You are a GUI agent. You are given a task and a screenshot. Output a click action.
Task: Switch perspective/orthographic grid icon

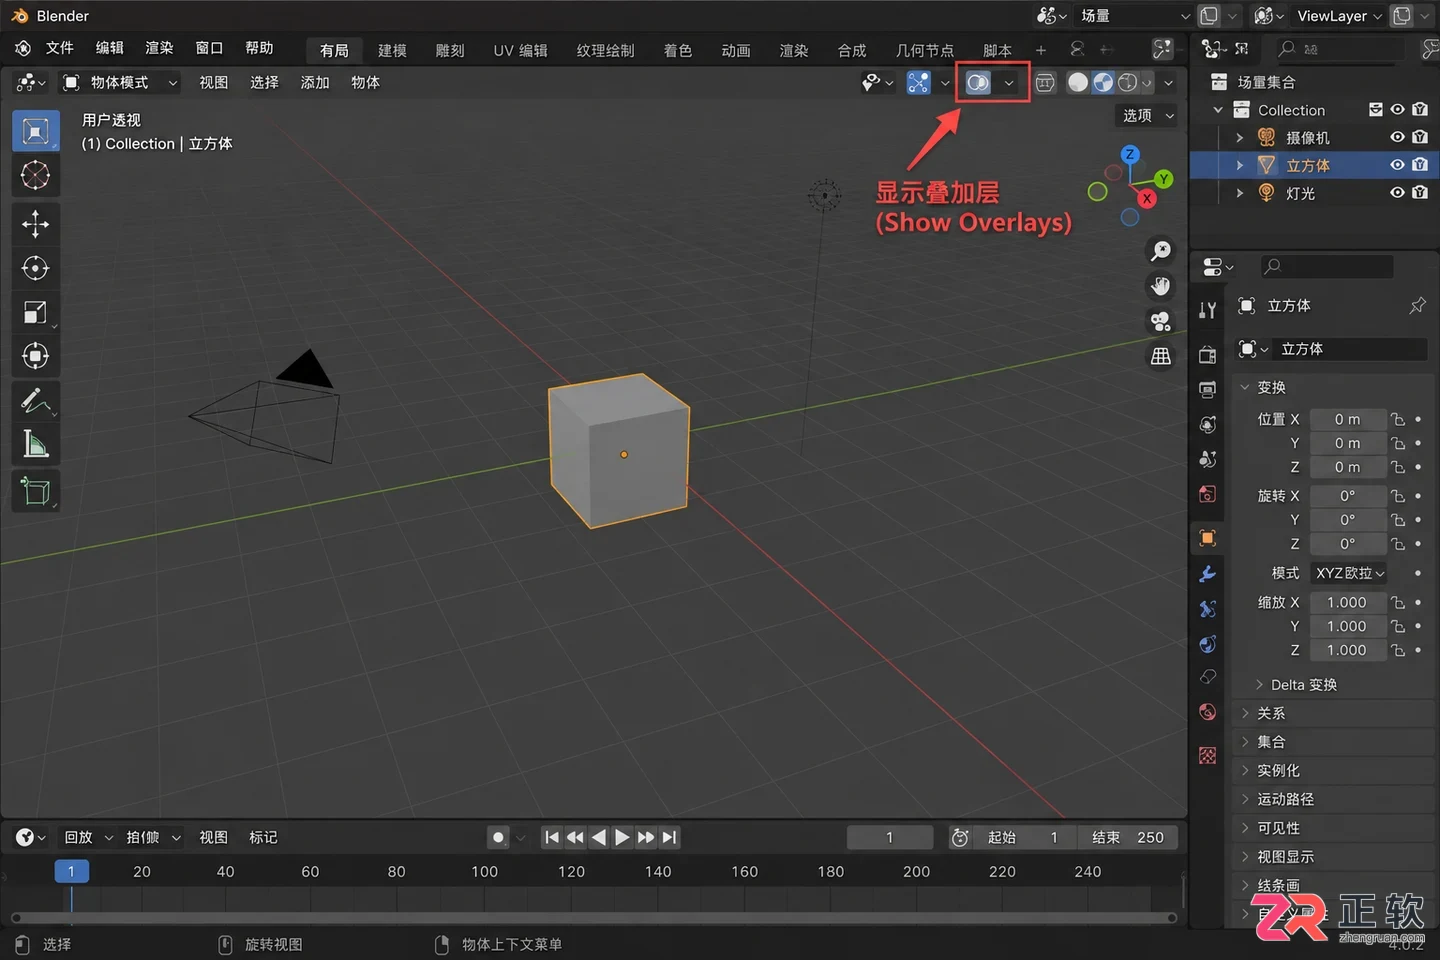[1160, 356]
